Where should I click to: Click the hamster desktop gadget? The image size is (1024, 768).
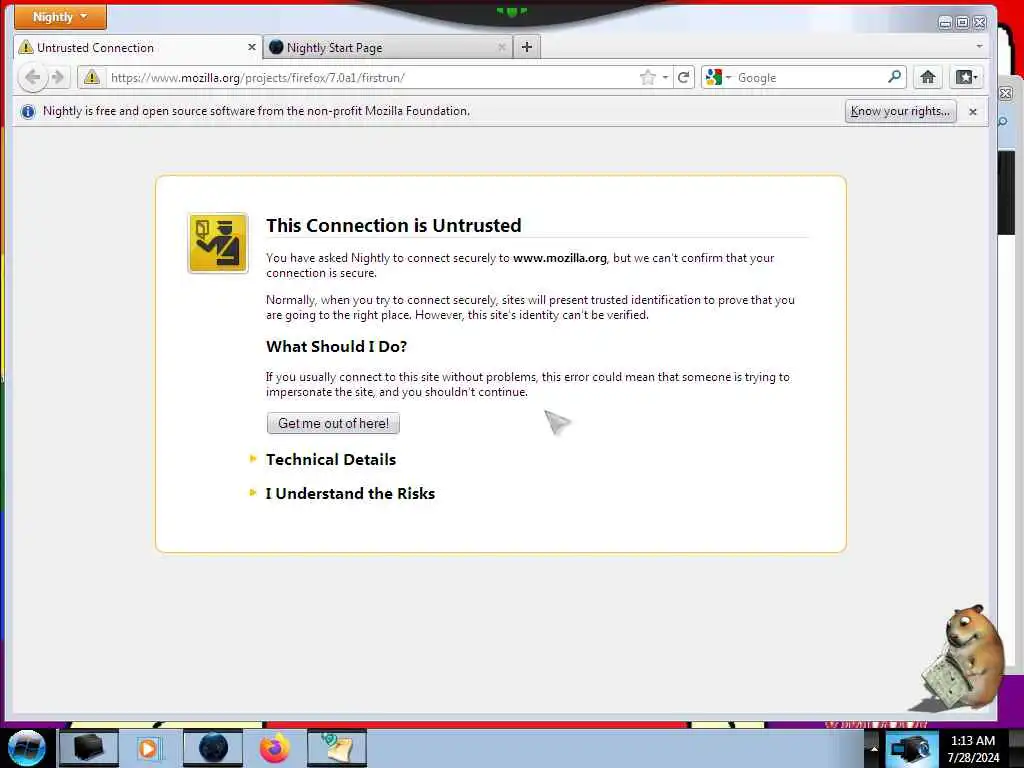964,657
